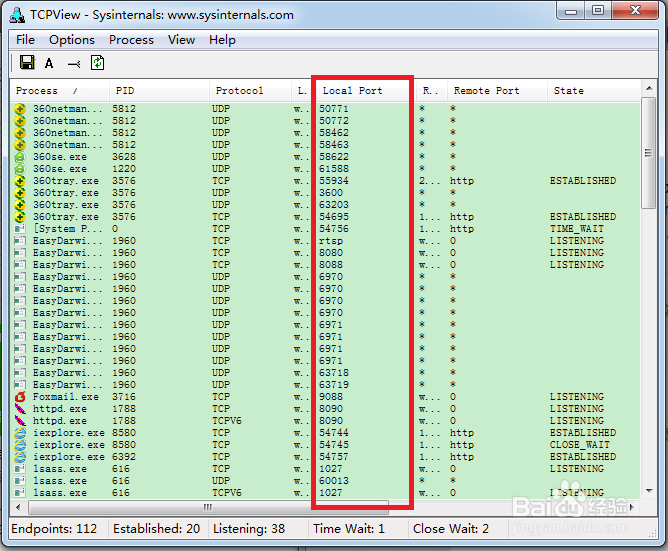Screen dimensions: 668x551
Task: Select local port 63203 cell
Action: point(334,205)
